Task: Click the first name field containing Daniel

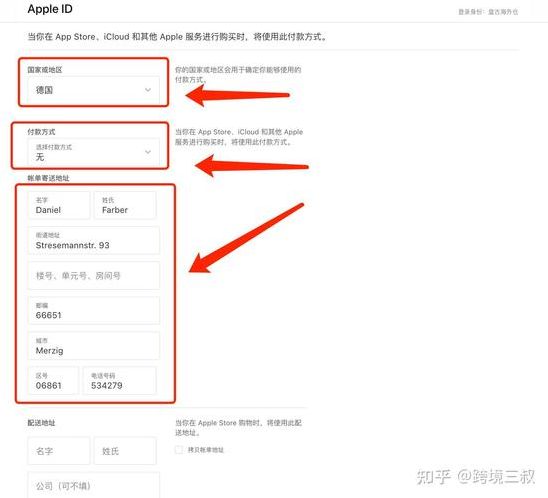Action: 59,205
